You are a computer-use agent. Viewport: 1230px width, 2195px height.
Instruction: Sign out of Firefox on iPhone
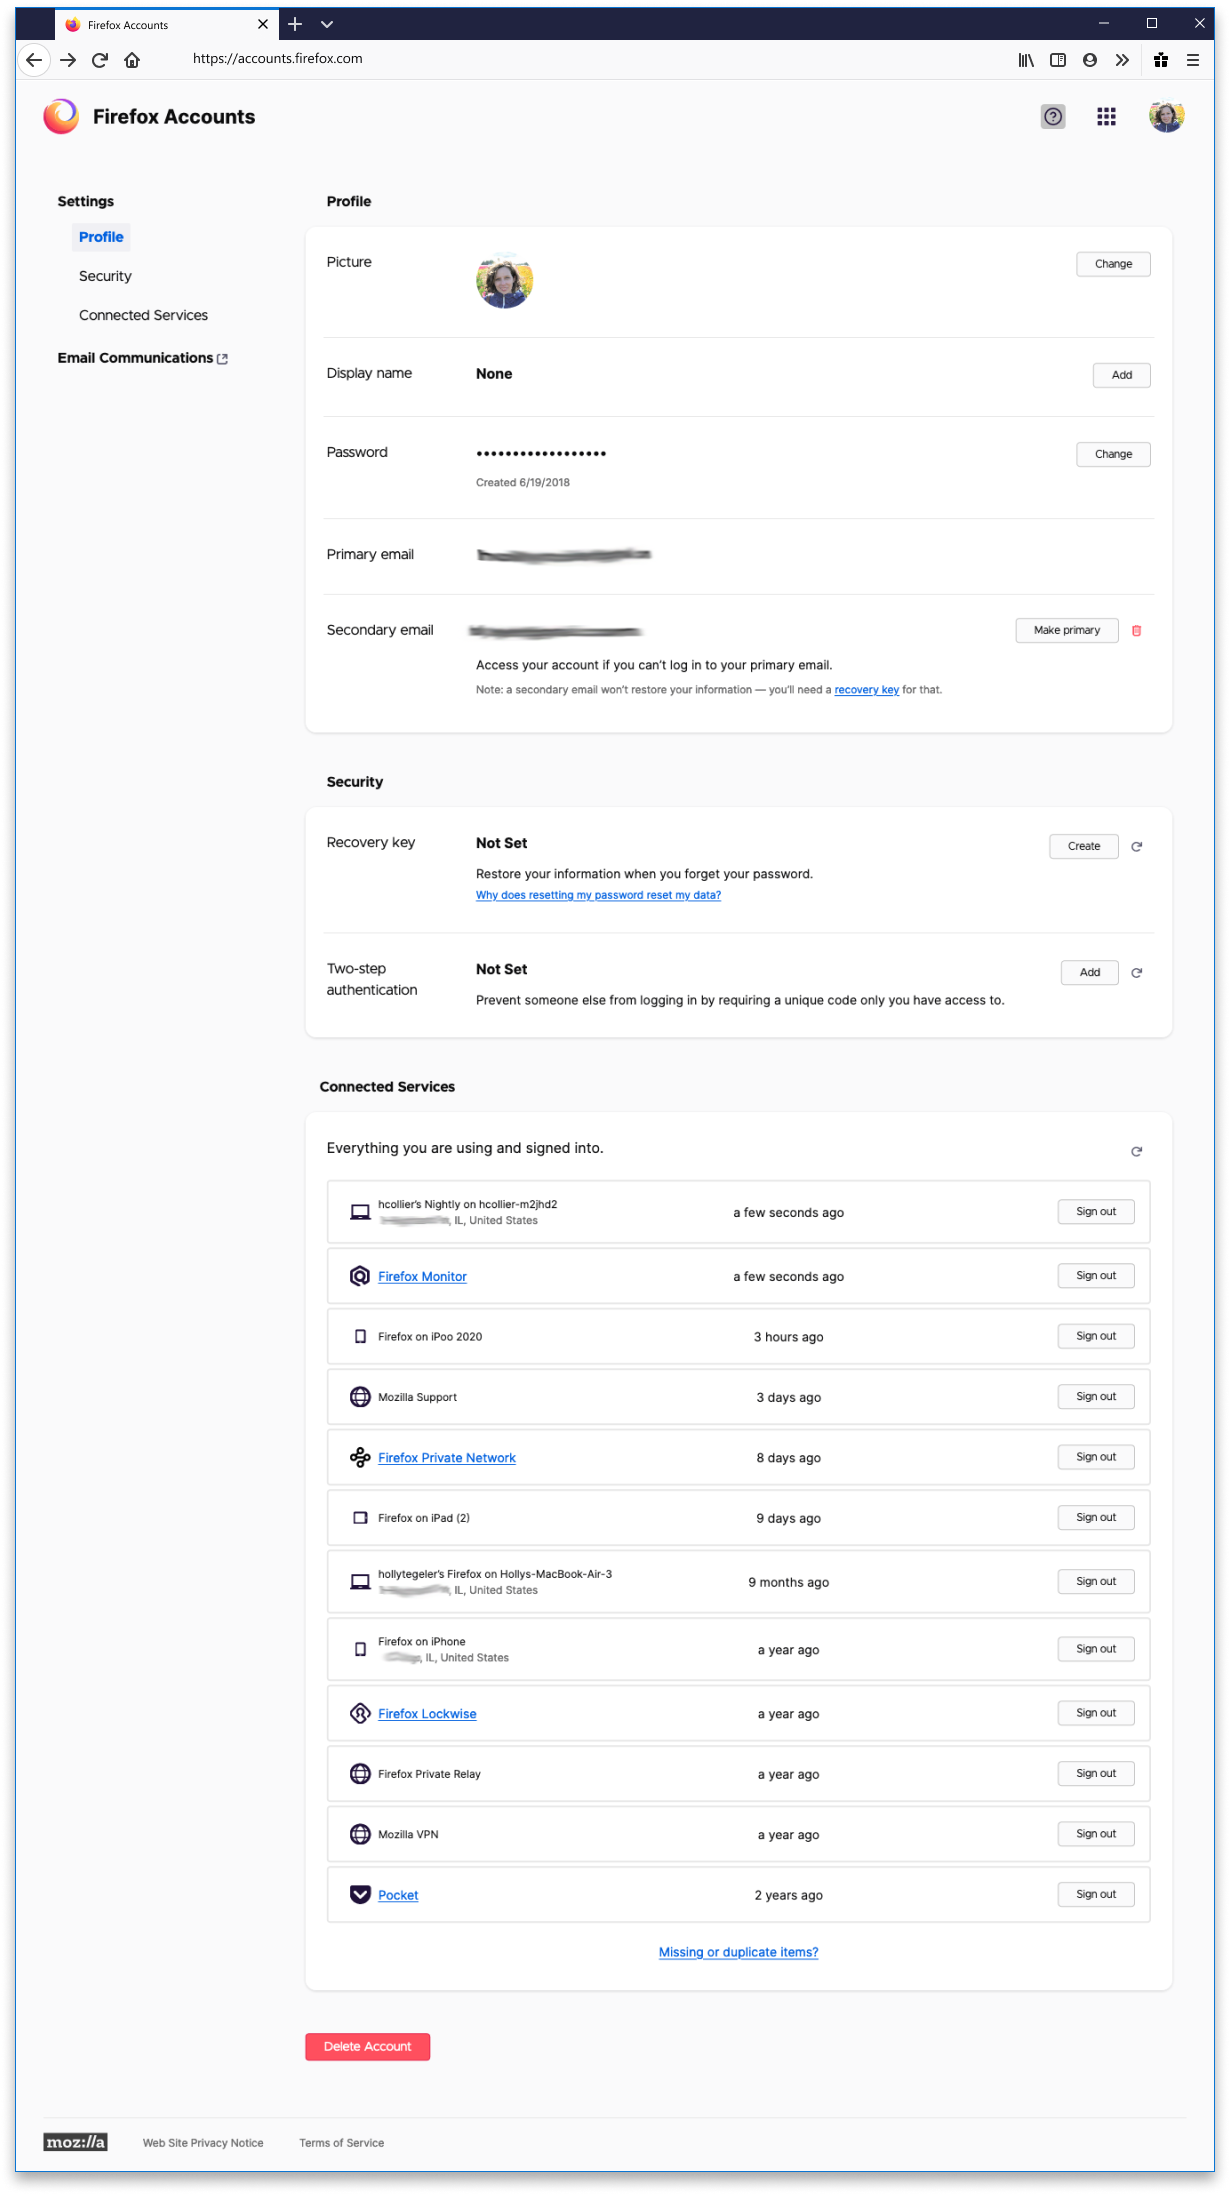(1096, 1649)
